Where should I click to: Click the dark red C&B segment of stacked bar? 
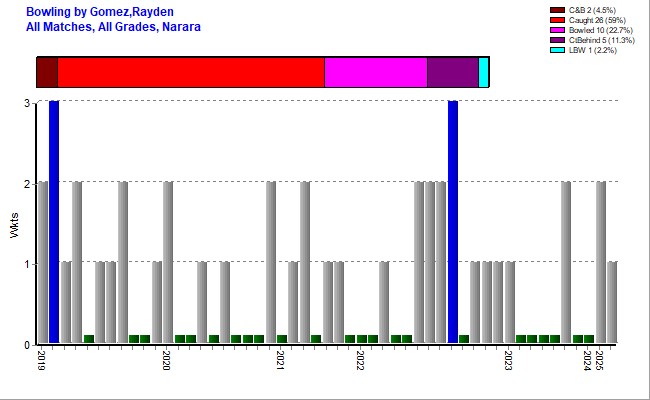[47, 72]
